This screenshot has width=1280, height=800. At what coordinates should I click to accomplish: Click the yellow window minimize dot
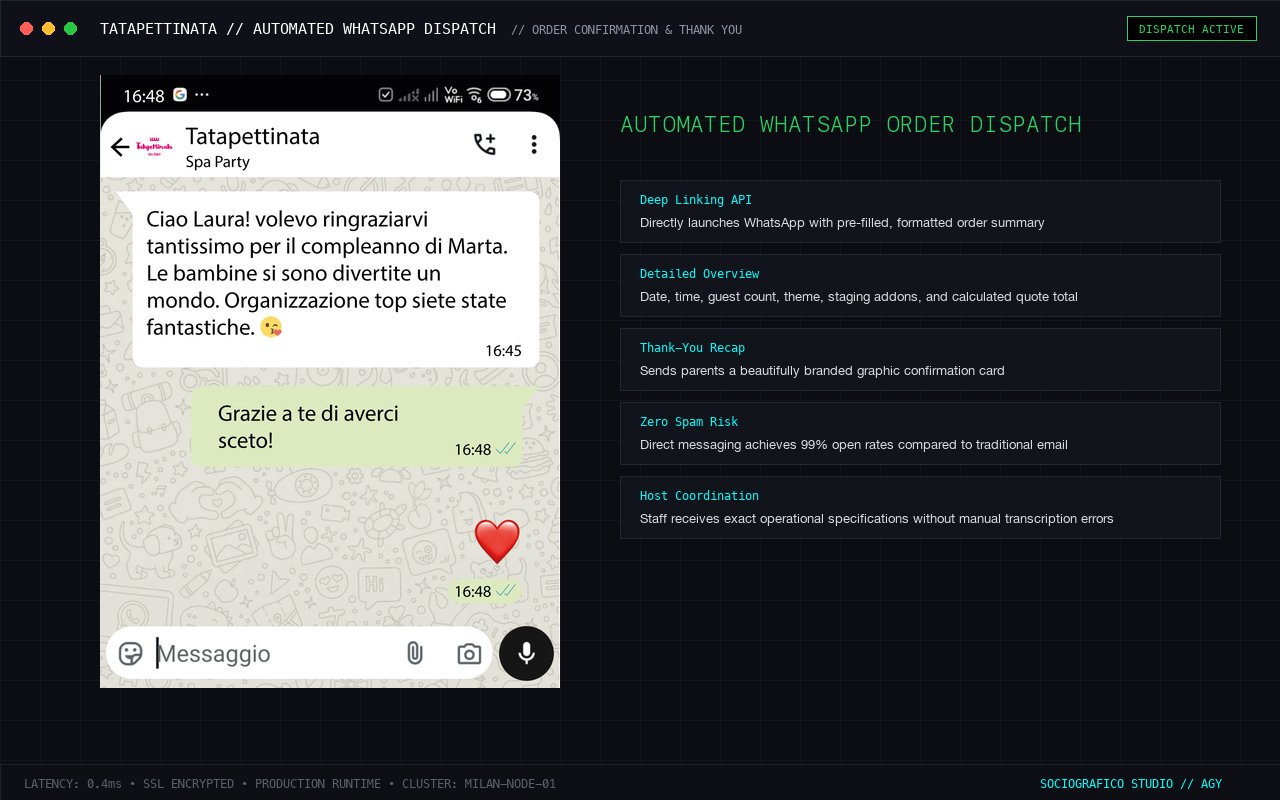coord(49,29)
